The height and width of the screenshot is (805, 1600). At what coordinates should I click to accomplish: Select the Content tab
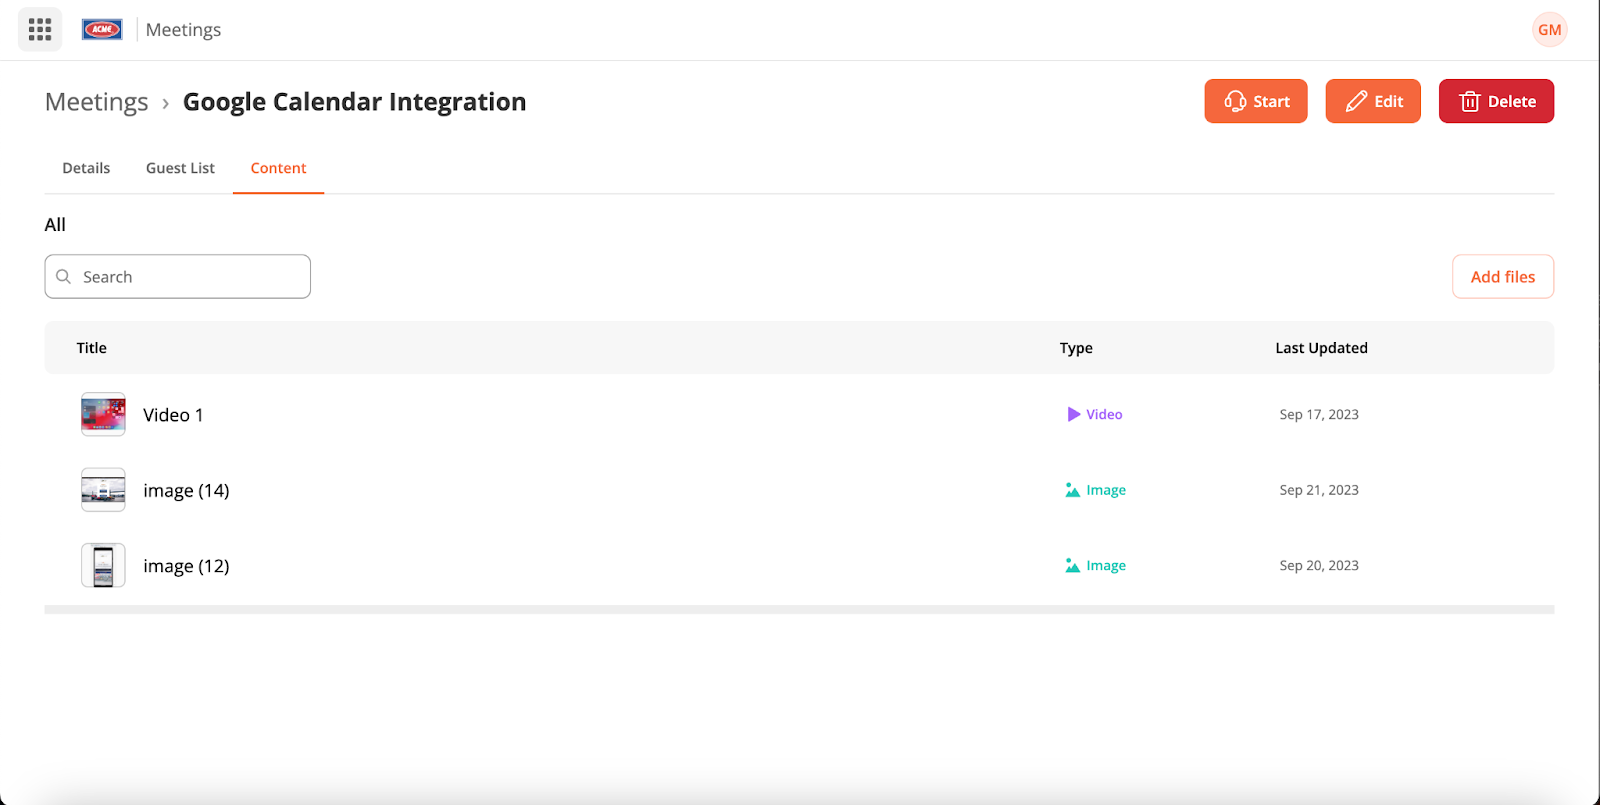(278, 168)
